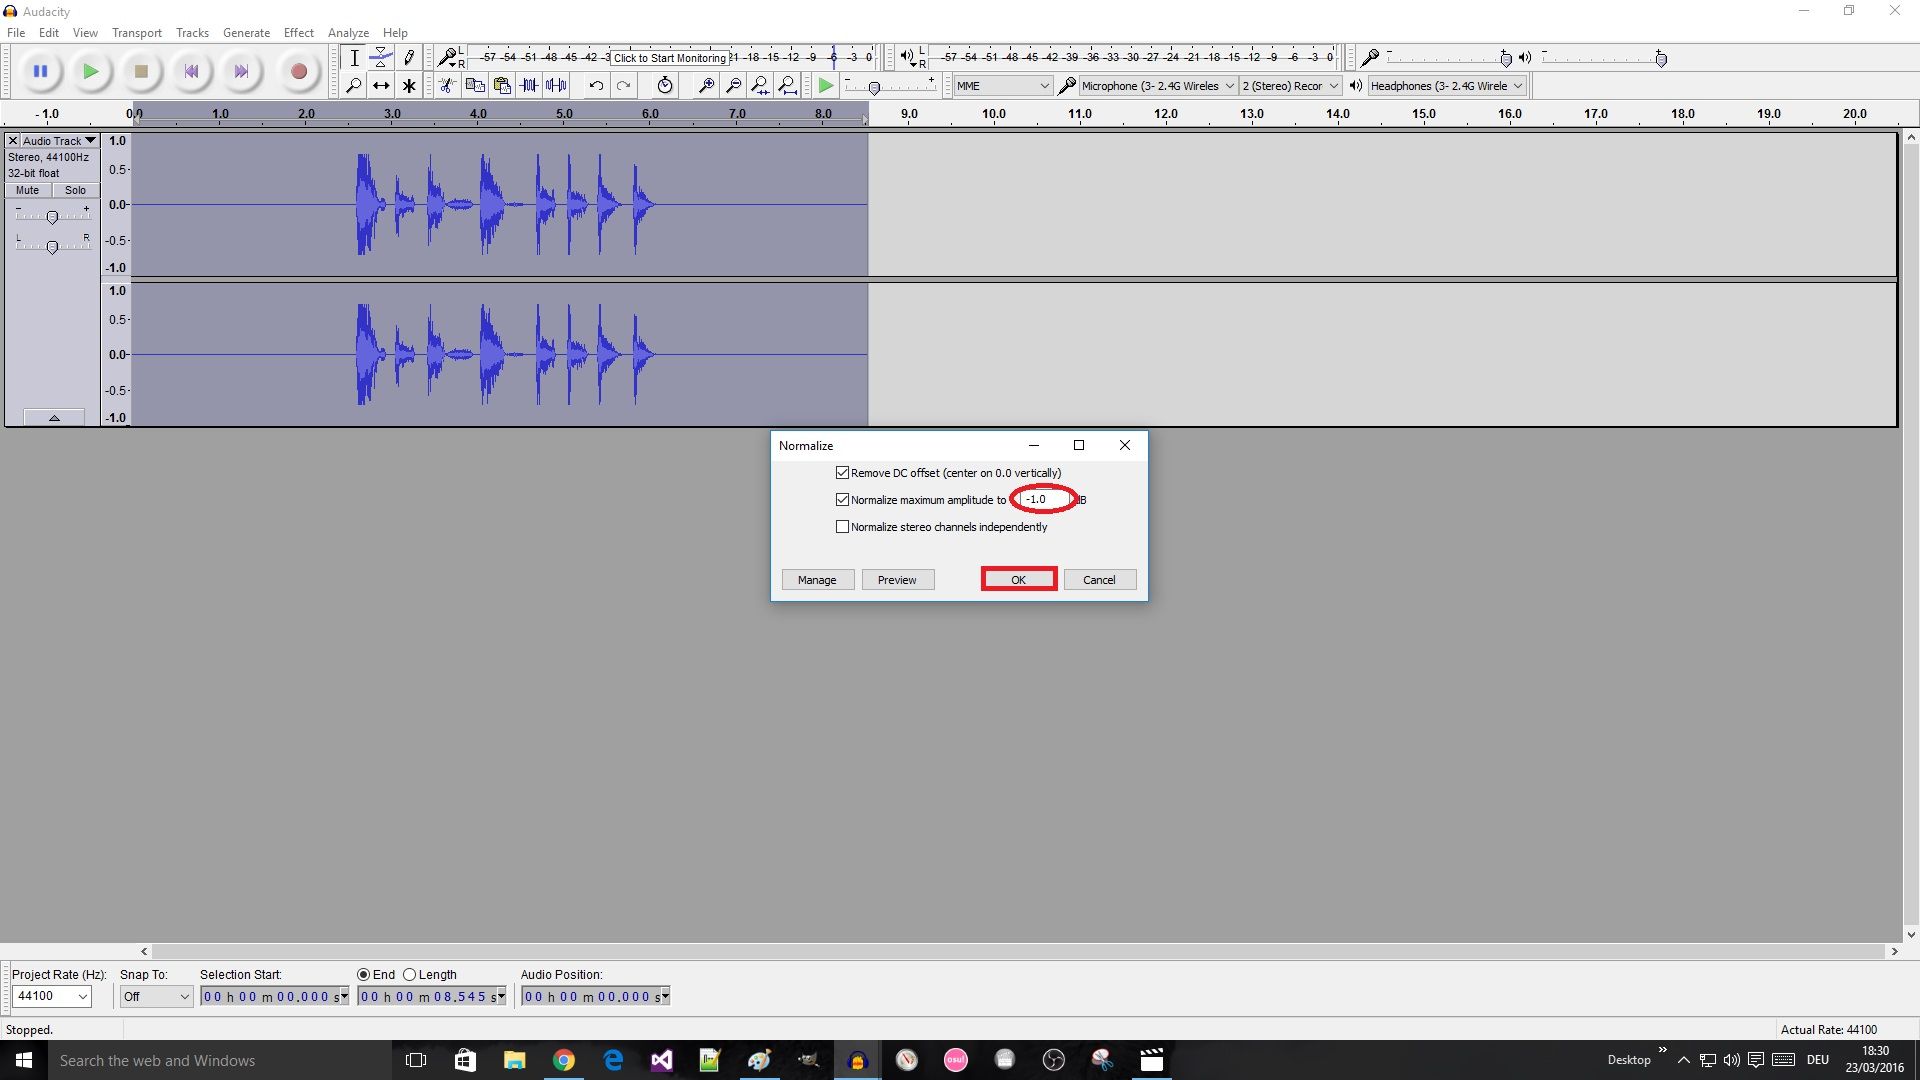Open the Audio Track dropdown menu
The height and width of the screenshot is (1080, 1920).
[89, 140]
